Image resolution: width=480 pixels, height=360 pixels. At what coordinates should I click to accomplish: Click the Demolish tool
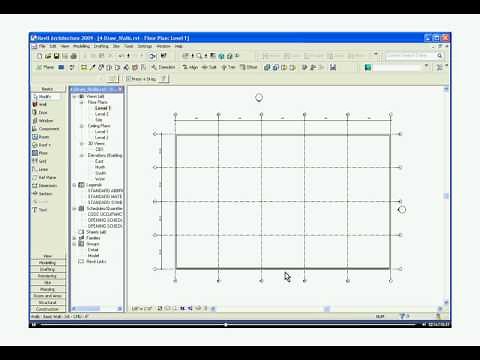(x=163, y=67)
